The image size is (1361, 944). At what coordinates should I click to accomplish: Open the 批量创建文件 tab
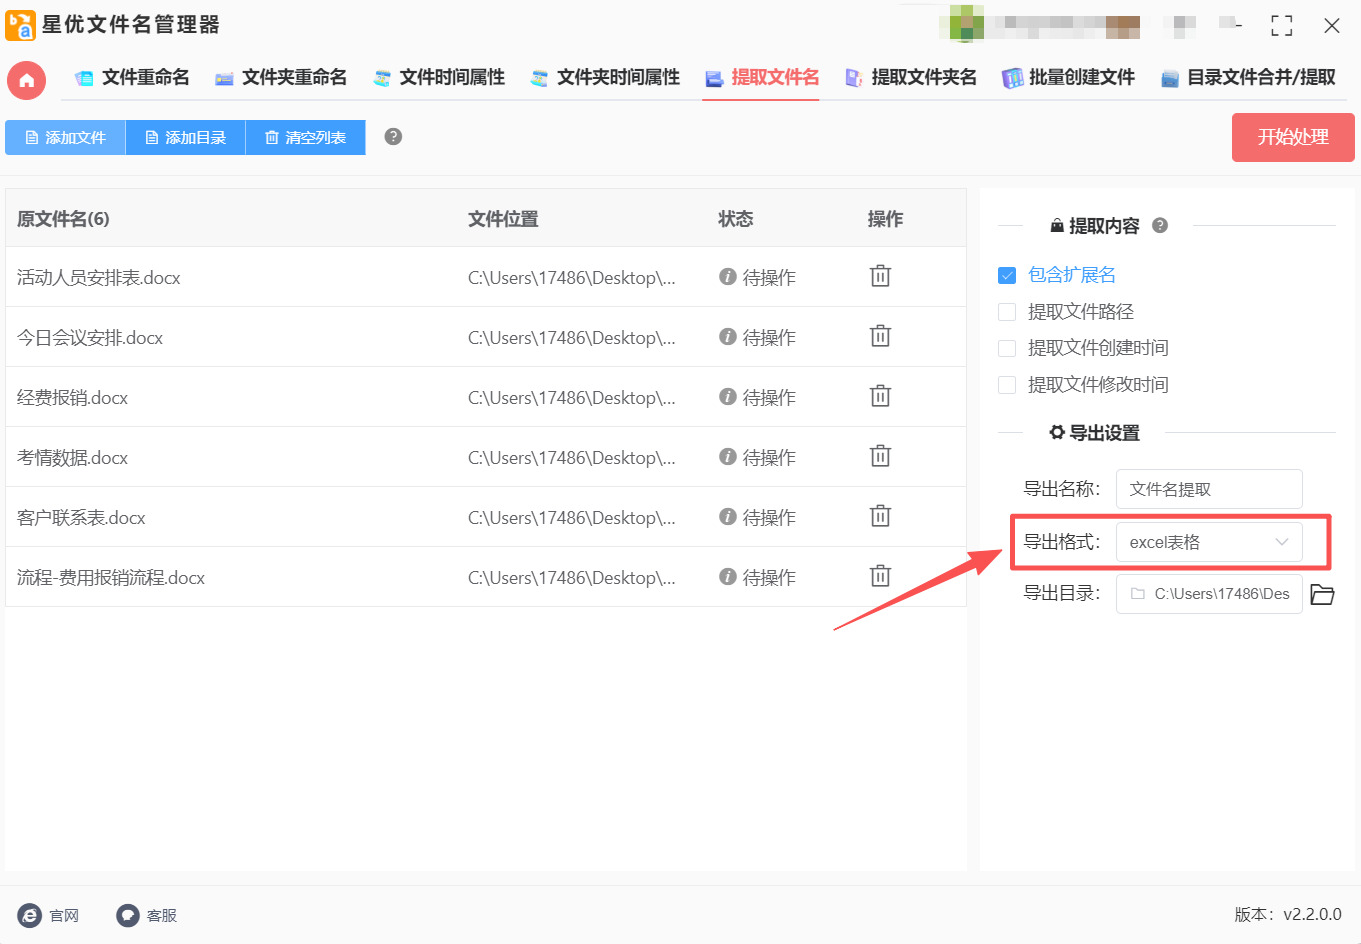coord(1068,78)
